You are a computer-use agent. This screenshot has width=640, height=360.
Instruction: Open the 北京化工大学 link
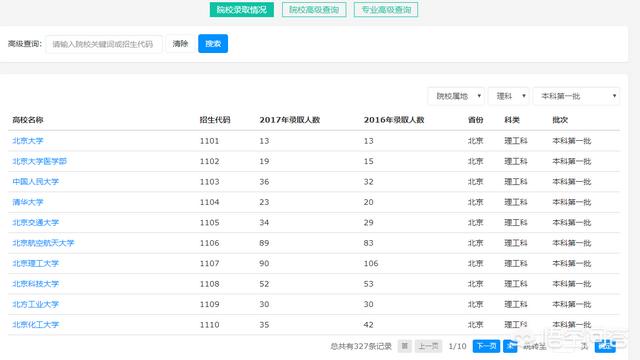coord(36,324)
